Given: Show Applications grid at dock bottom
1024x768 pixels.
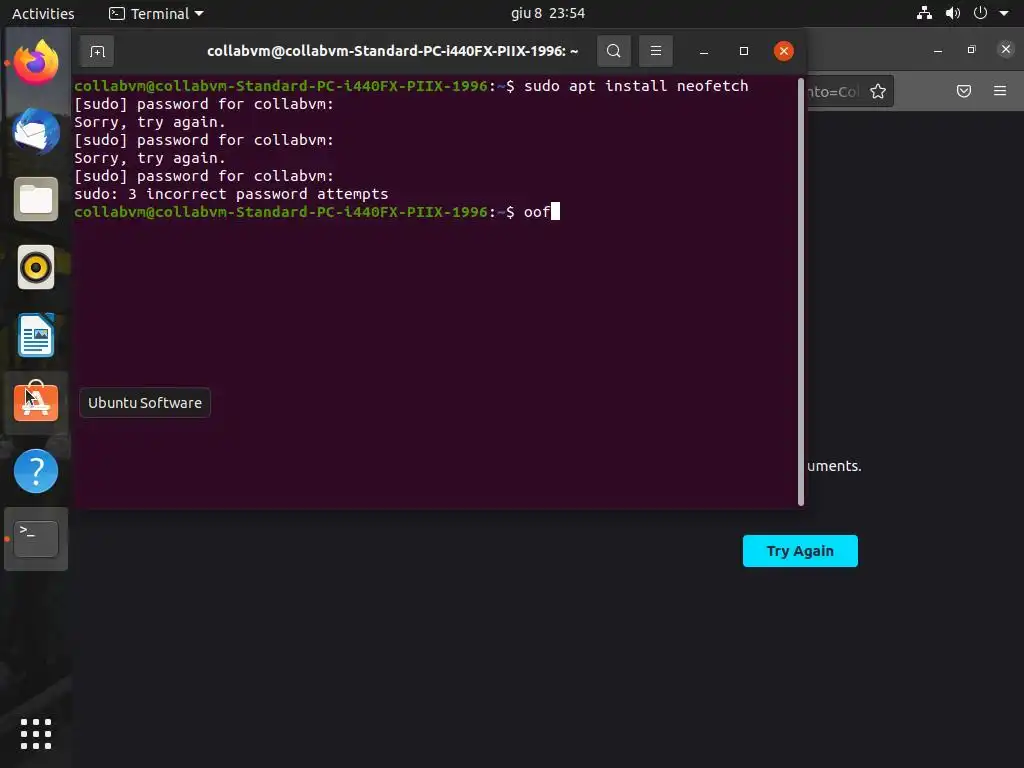Looking at the screenshot, I should [36, 734].
